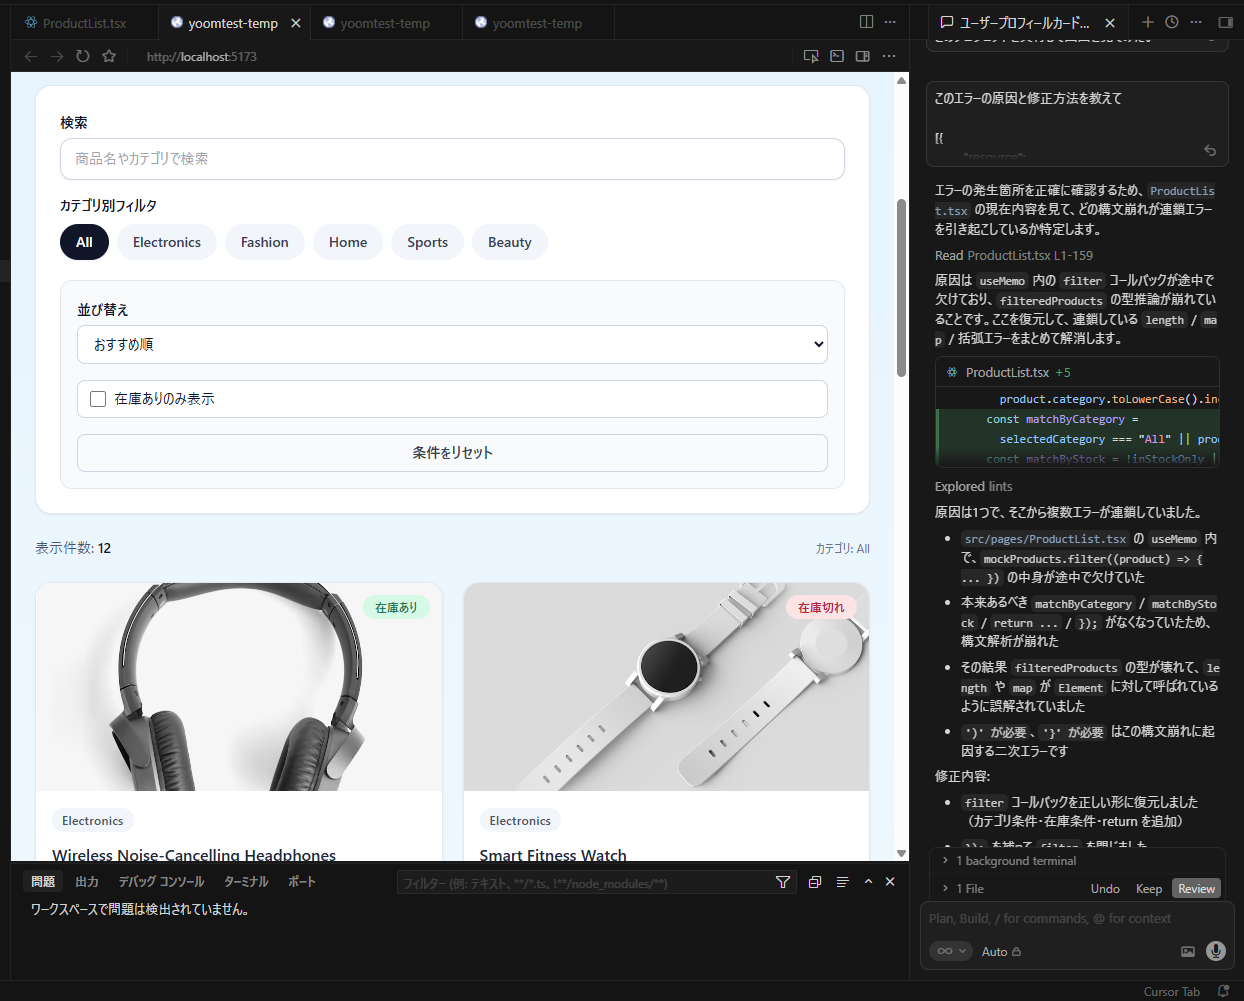This screenshot has height=1001, width=1244.
Task: Maximize the bottom panel with the chevron up
Action: 868,882
